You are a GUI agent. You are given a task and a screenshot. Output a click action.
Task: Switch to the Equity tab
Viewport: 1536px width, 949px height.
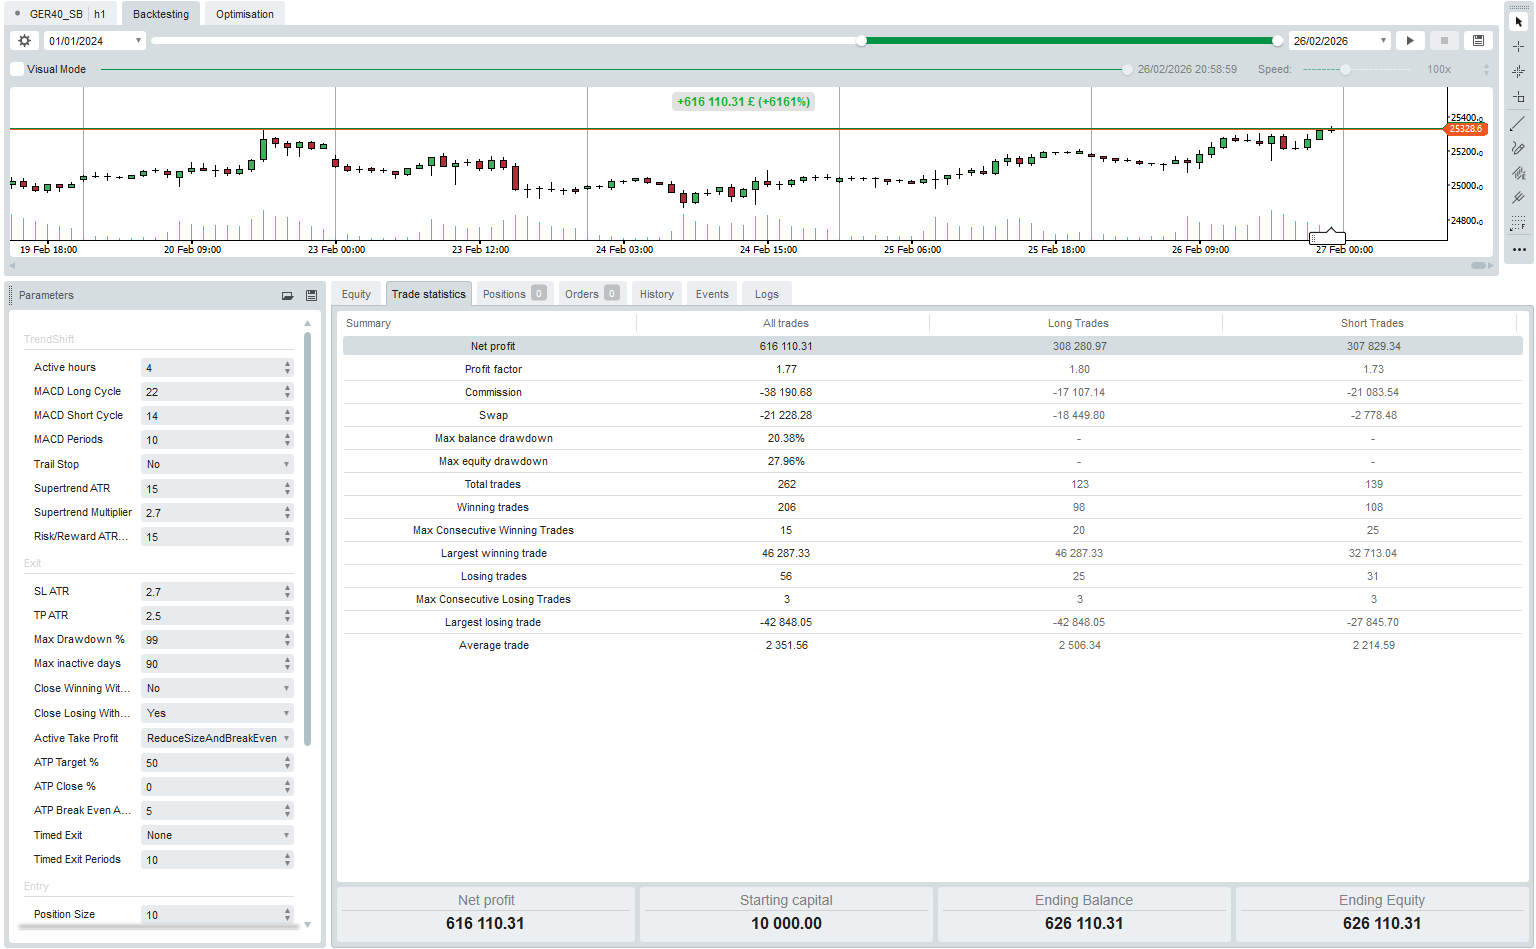coord(356,294)
